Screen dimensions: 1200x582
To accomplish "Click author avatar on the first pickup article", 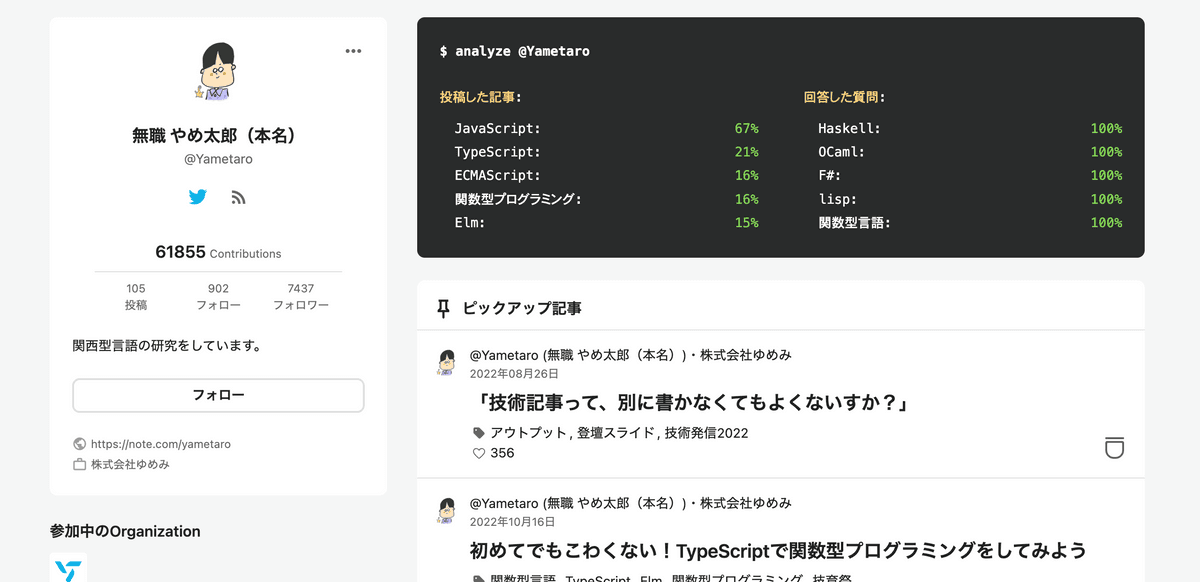I will tap(446, 363).
